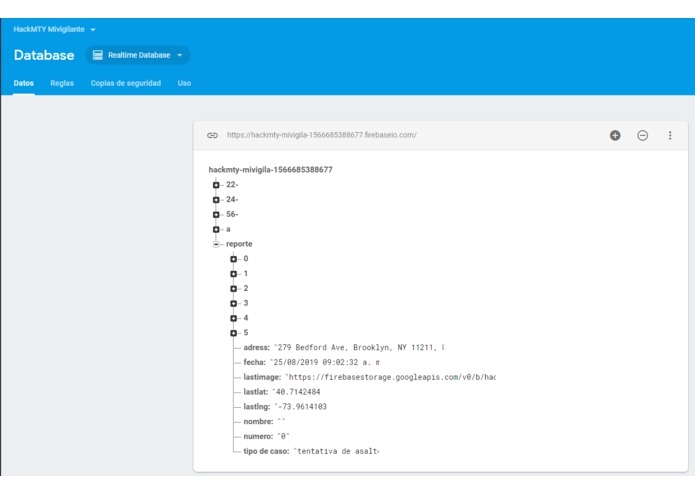Add a child node with plus icon

pos(615,135)
